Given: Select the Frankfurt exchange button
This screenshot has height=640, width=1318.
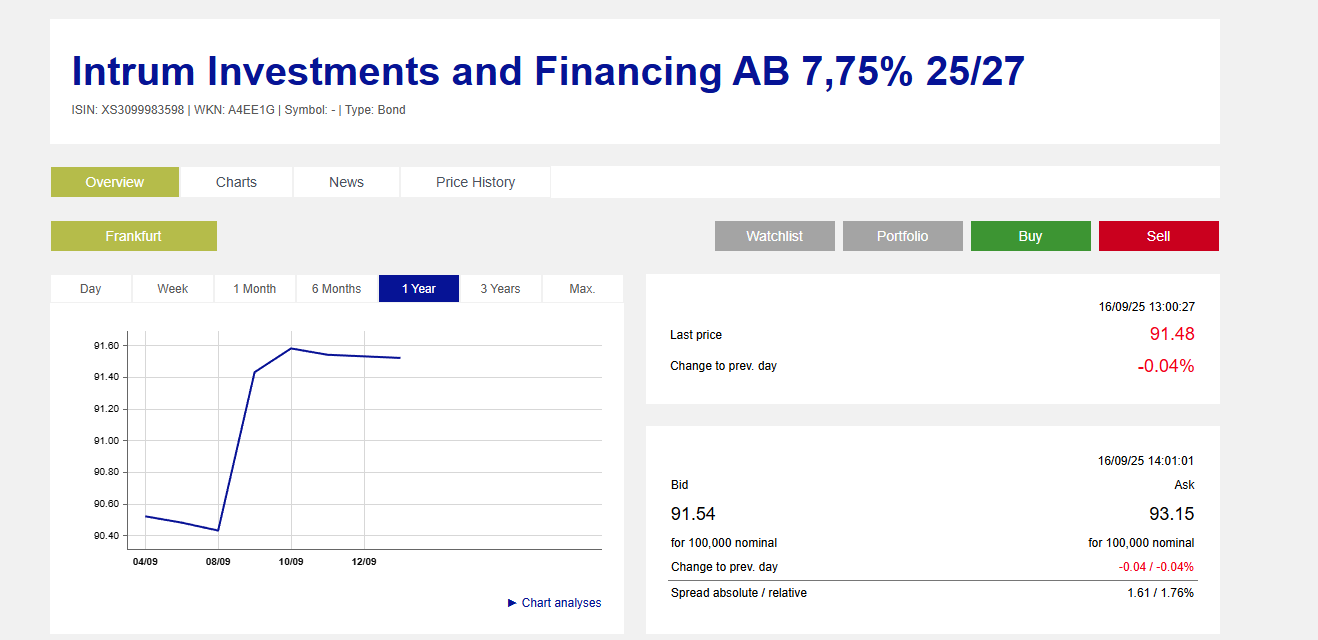Looking at the screenshot, I should (133, 236).
